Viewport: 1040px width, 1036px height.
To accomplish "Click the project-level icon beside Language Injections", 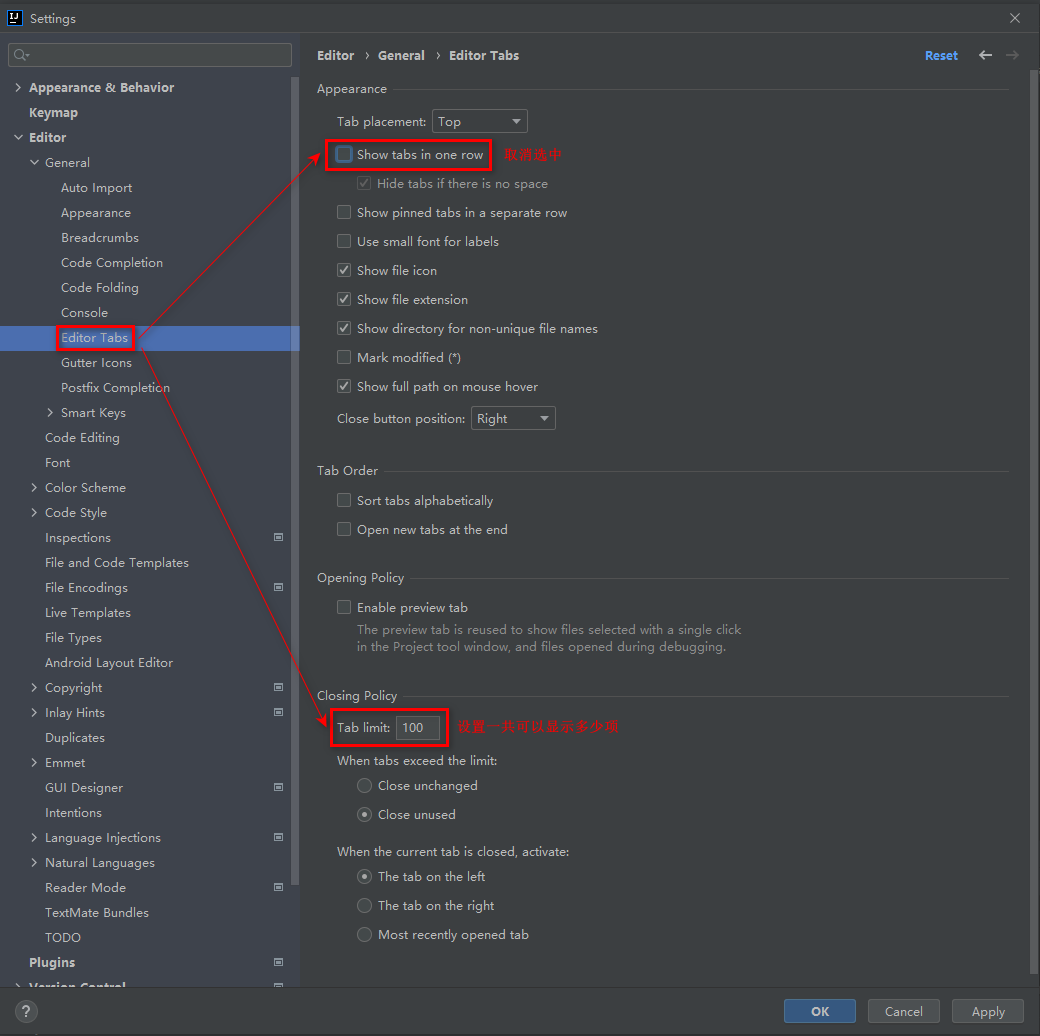I will point(279,838).
